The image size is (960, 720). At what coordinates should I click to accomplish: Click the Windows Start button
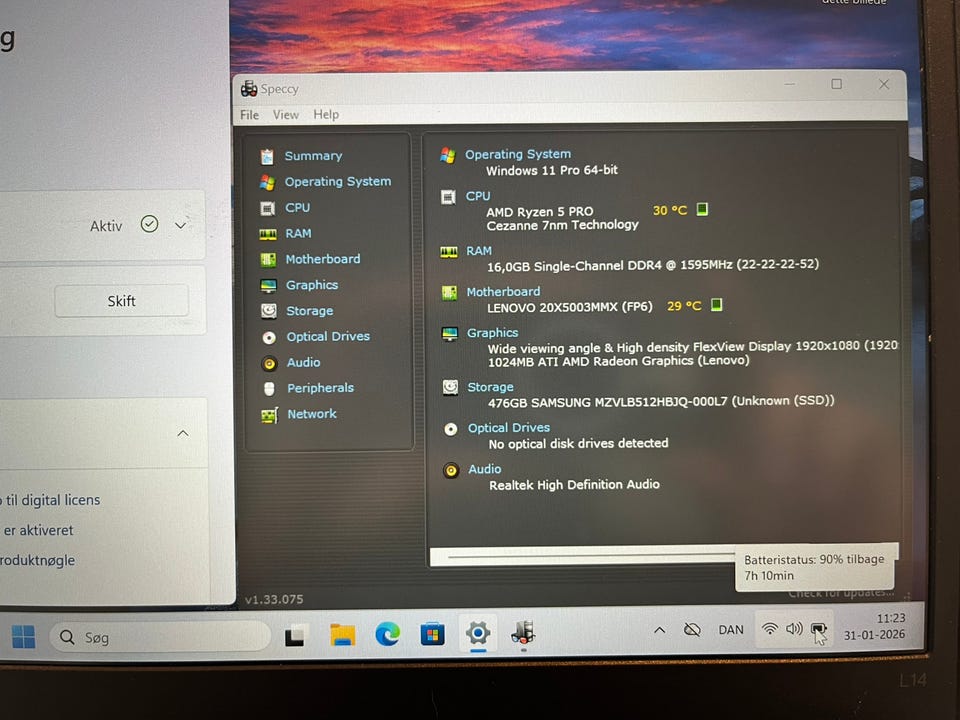(23, 637)
